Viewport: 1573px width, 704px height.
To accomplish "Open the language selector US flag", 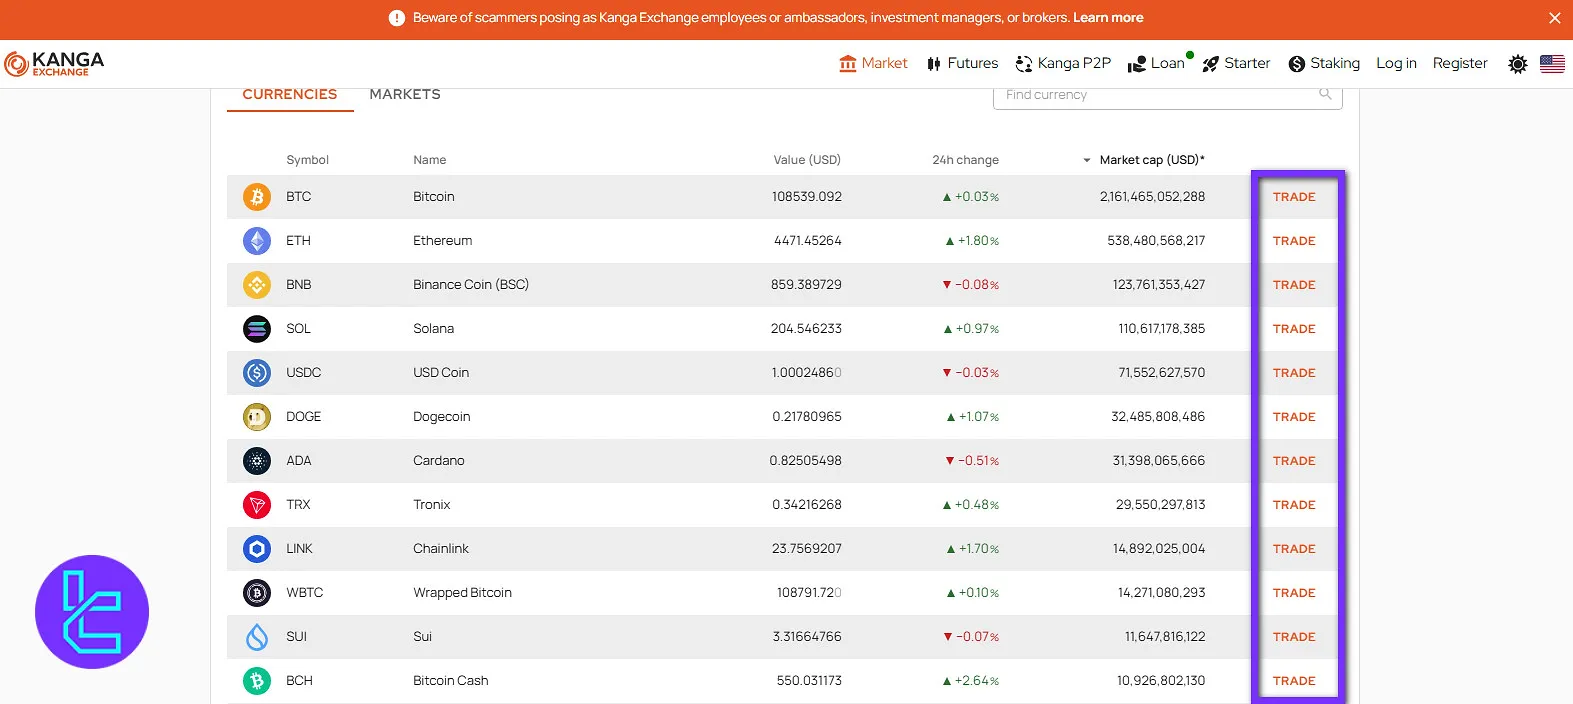I will 1552,64.
